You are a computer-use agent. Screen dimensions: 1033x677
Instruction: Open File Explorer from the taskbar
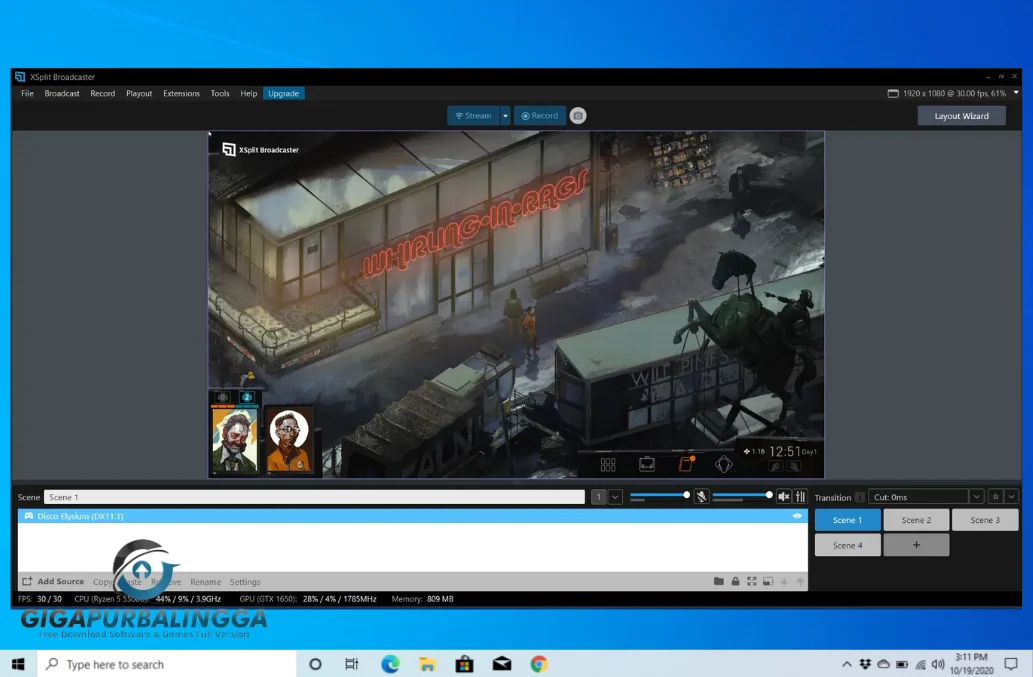[x=427, y=664]
